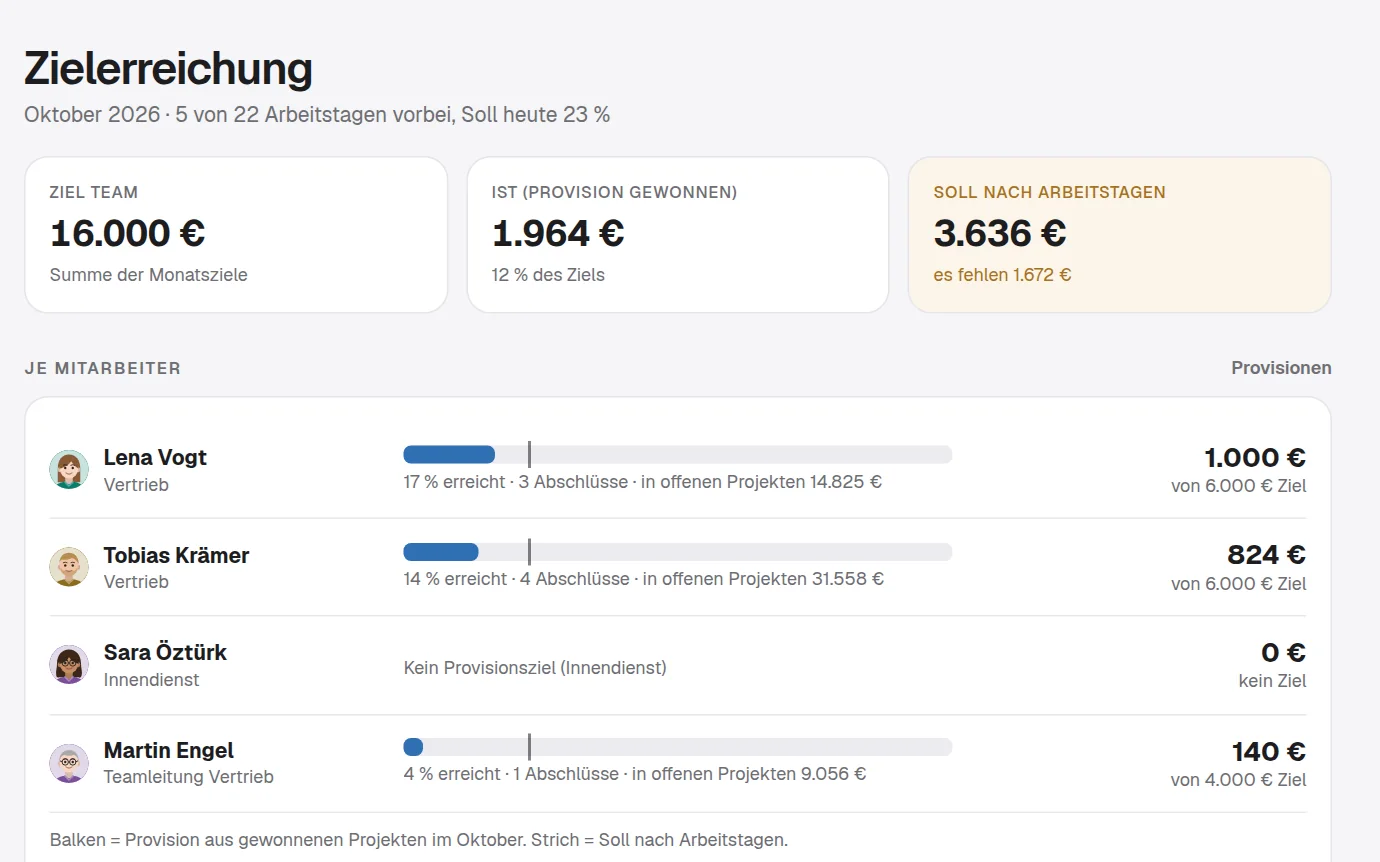Click Lena Vogt's progress bar
The height and width of the screenshot is (862, 1380).
tap(678, 455)
